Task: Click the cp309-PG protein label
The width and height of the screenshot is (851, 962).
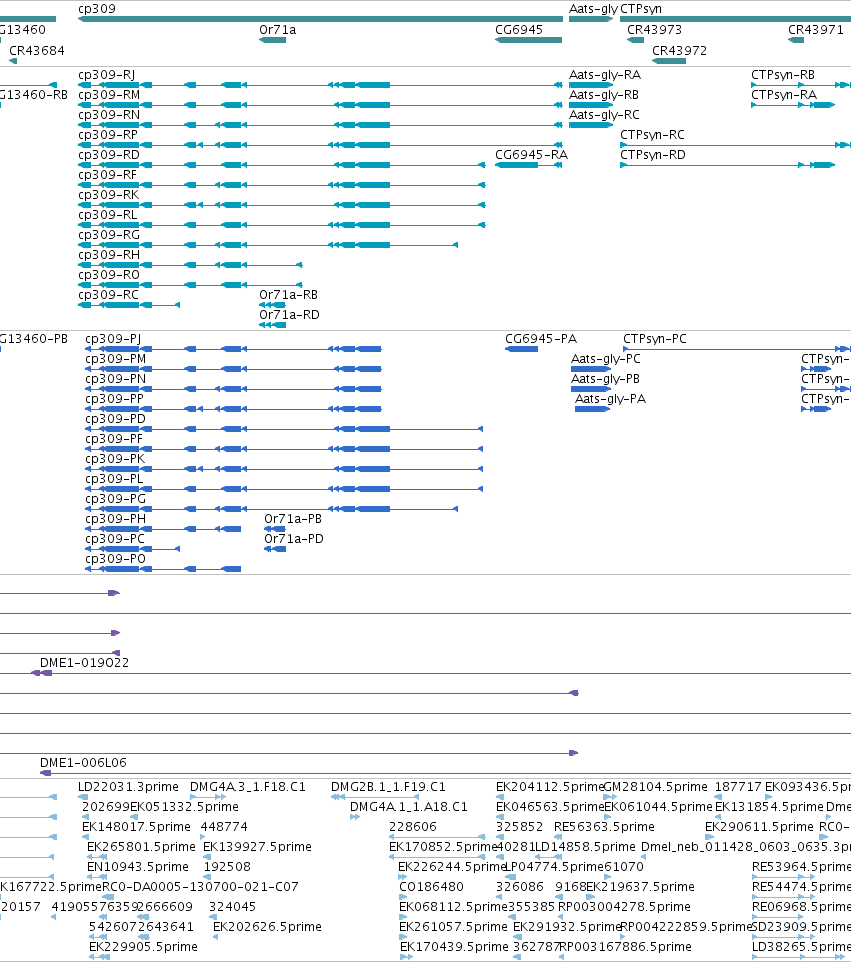Action: click(115, 499)
